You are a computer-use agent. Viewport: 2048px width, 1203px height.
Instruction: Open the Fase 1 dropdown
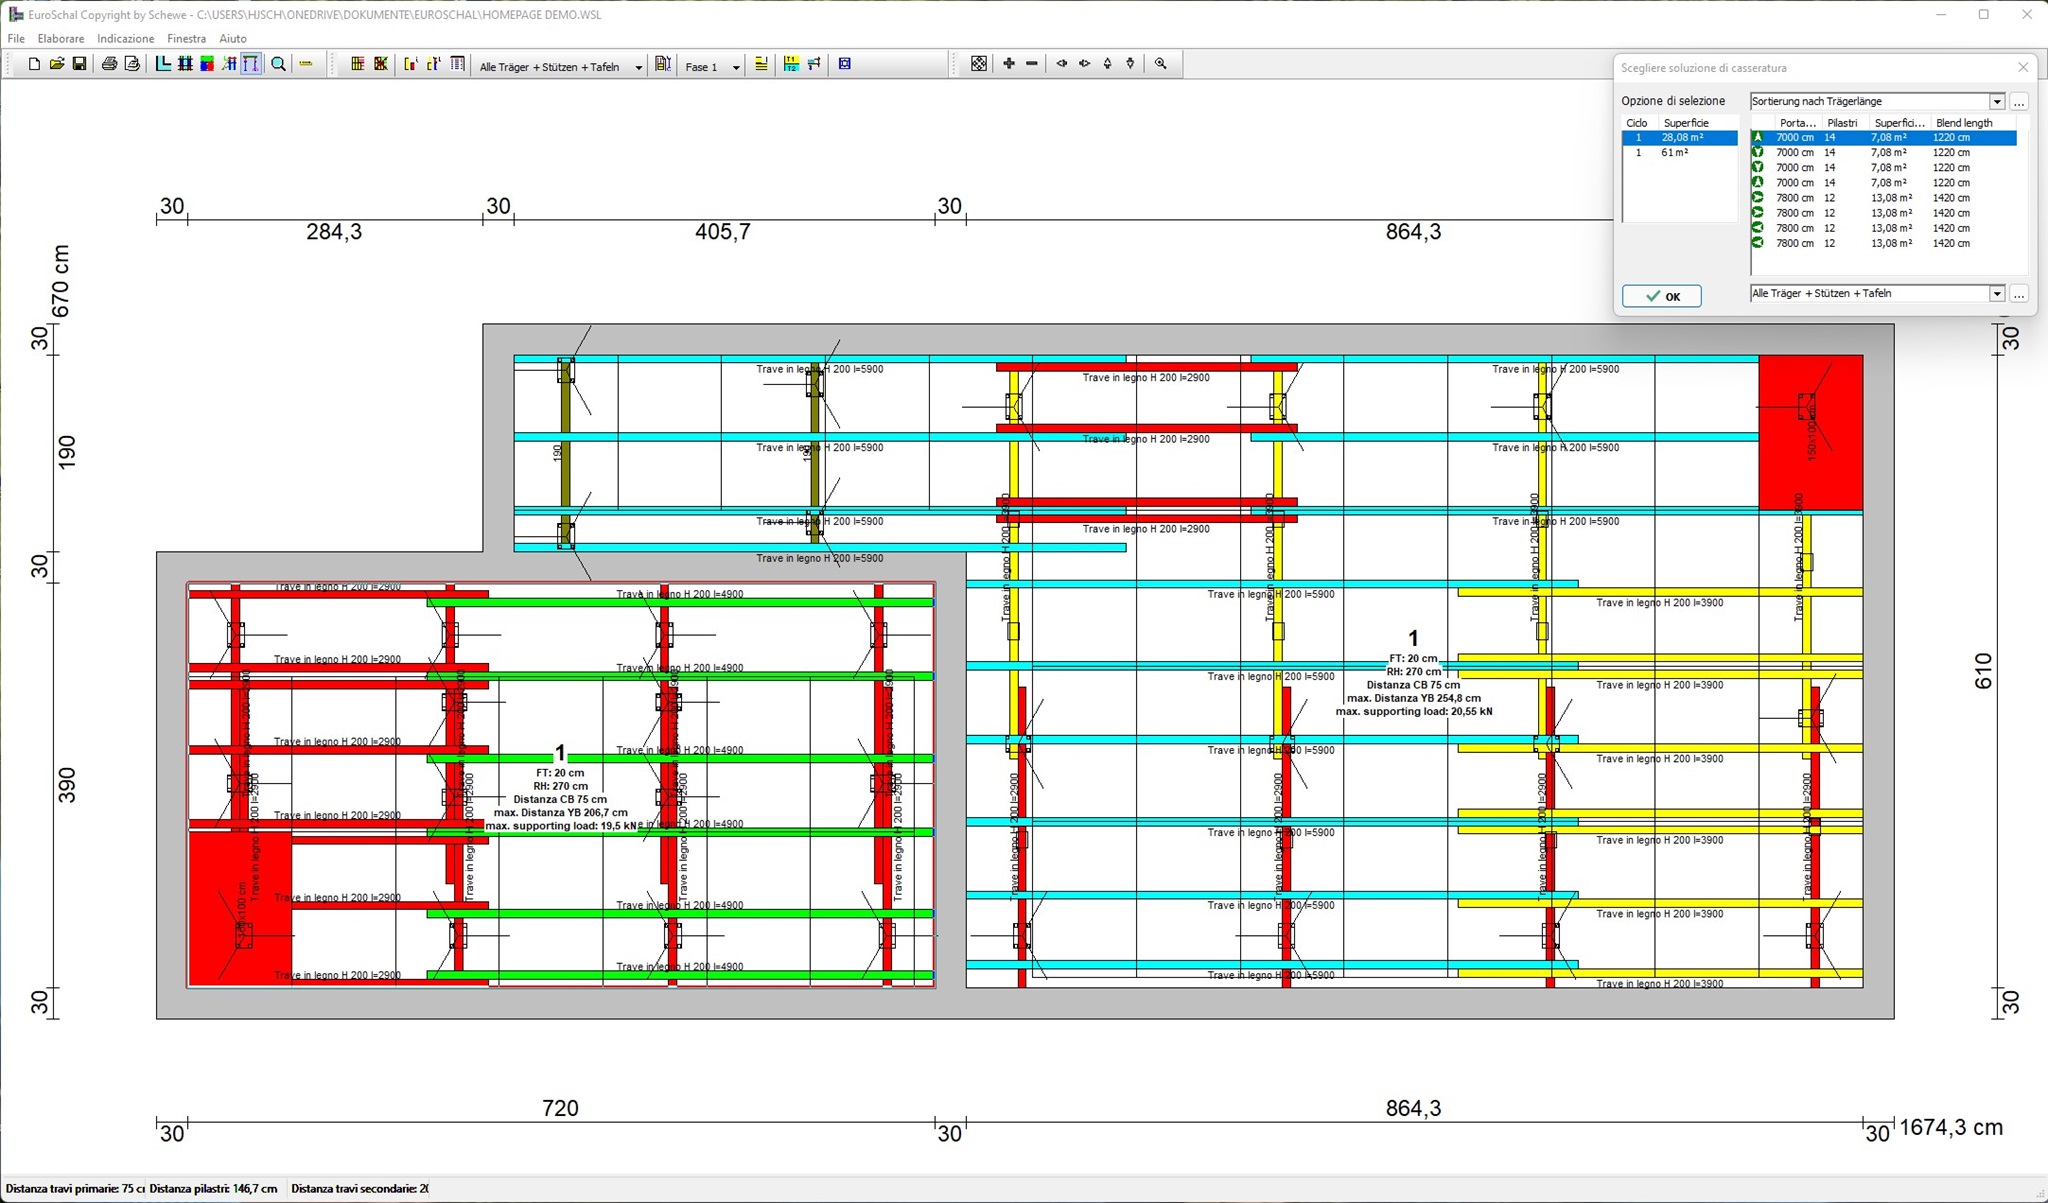click(x=736, y=67)
